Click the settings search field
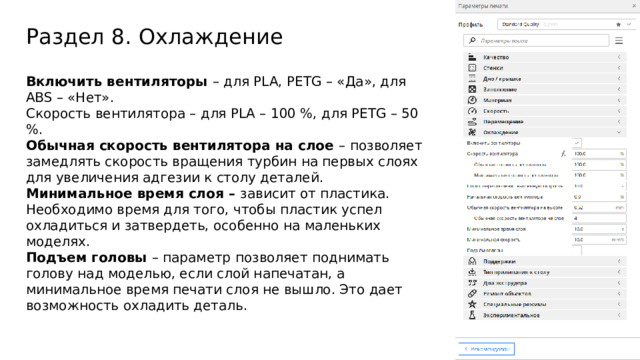Viewport: 640px width, 360px height. (536, 40)
